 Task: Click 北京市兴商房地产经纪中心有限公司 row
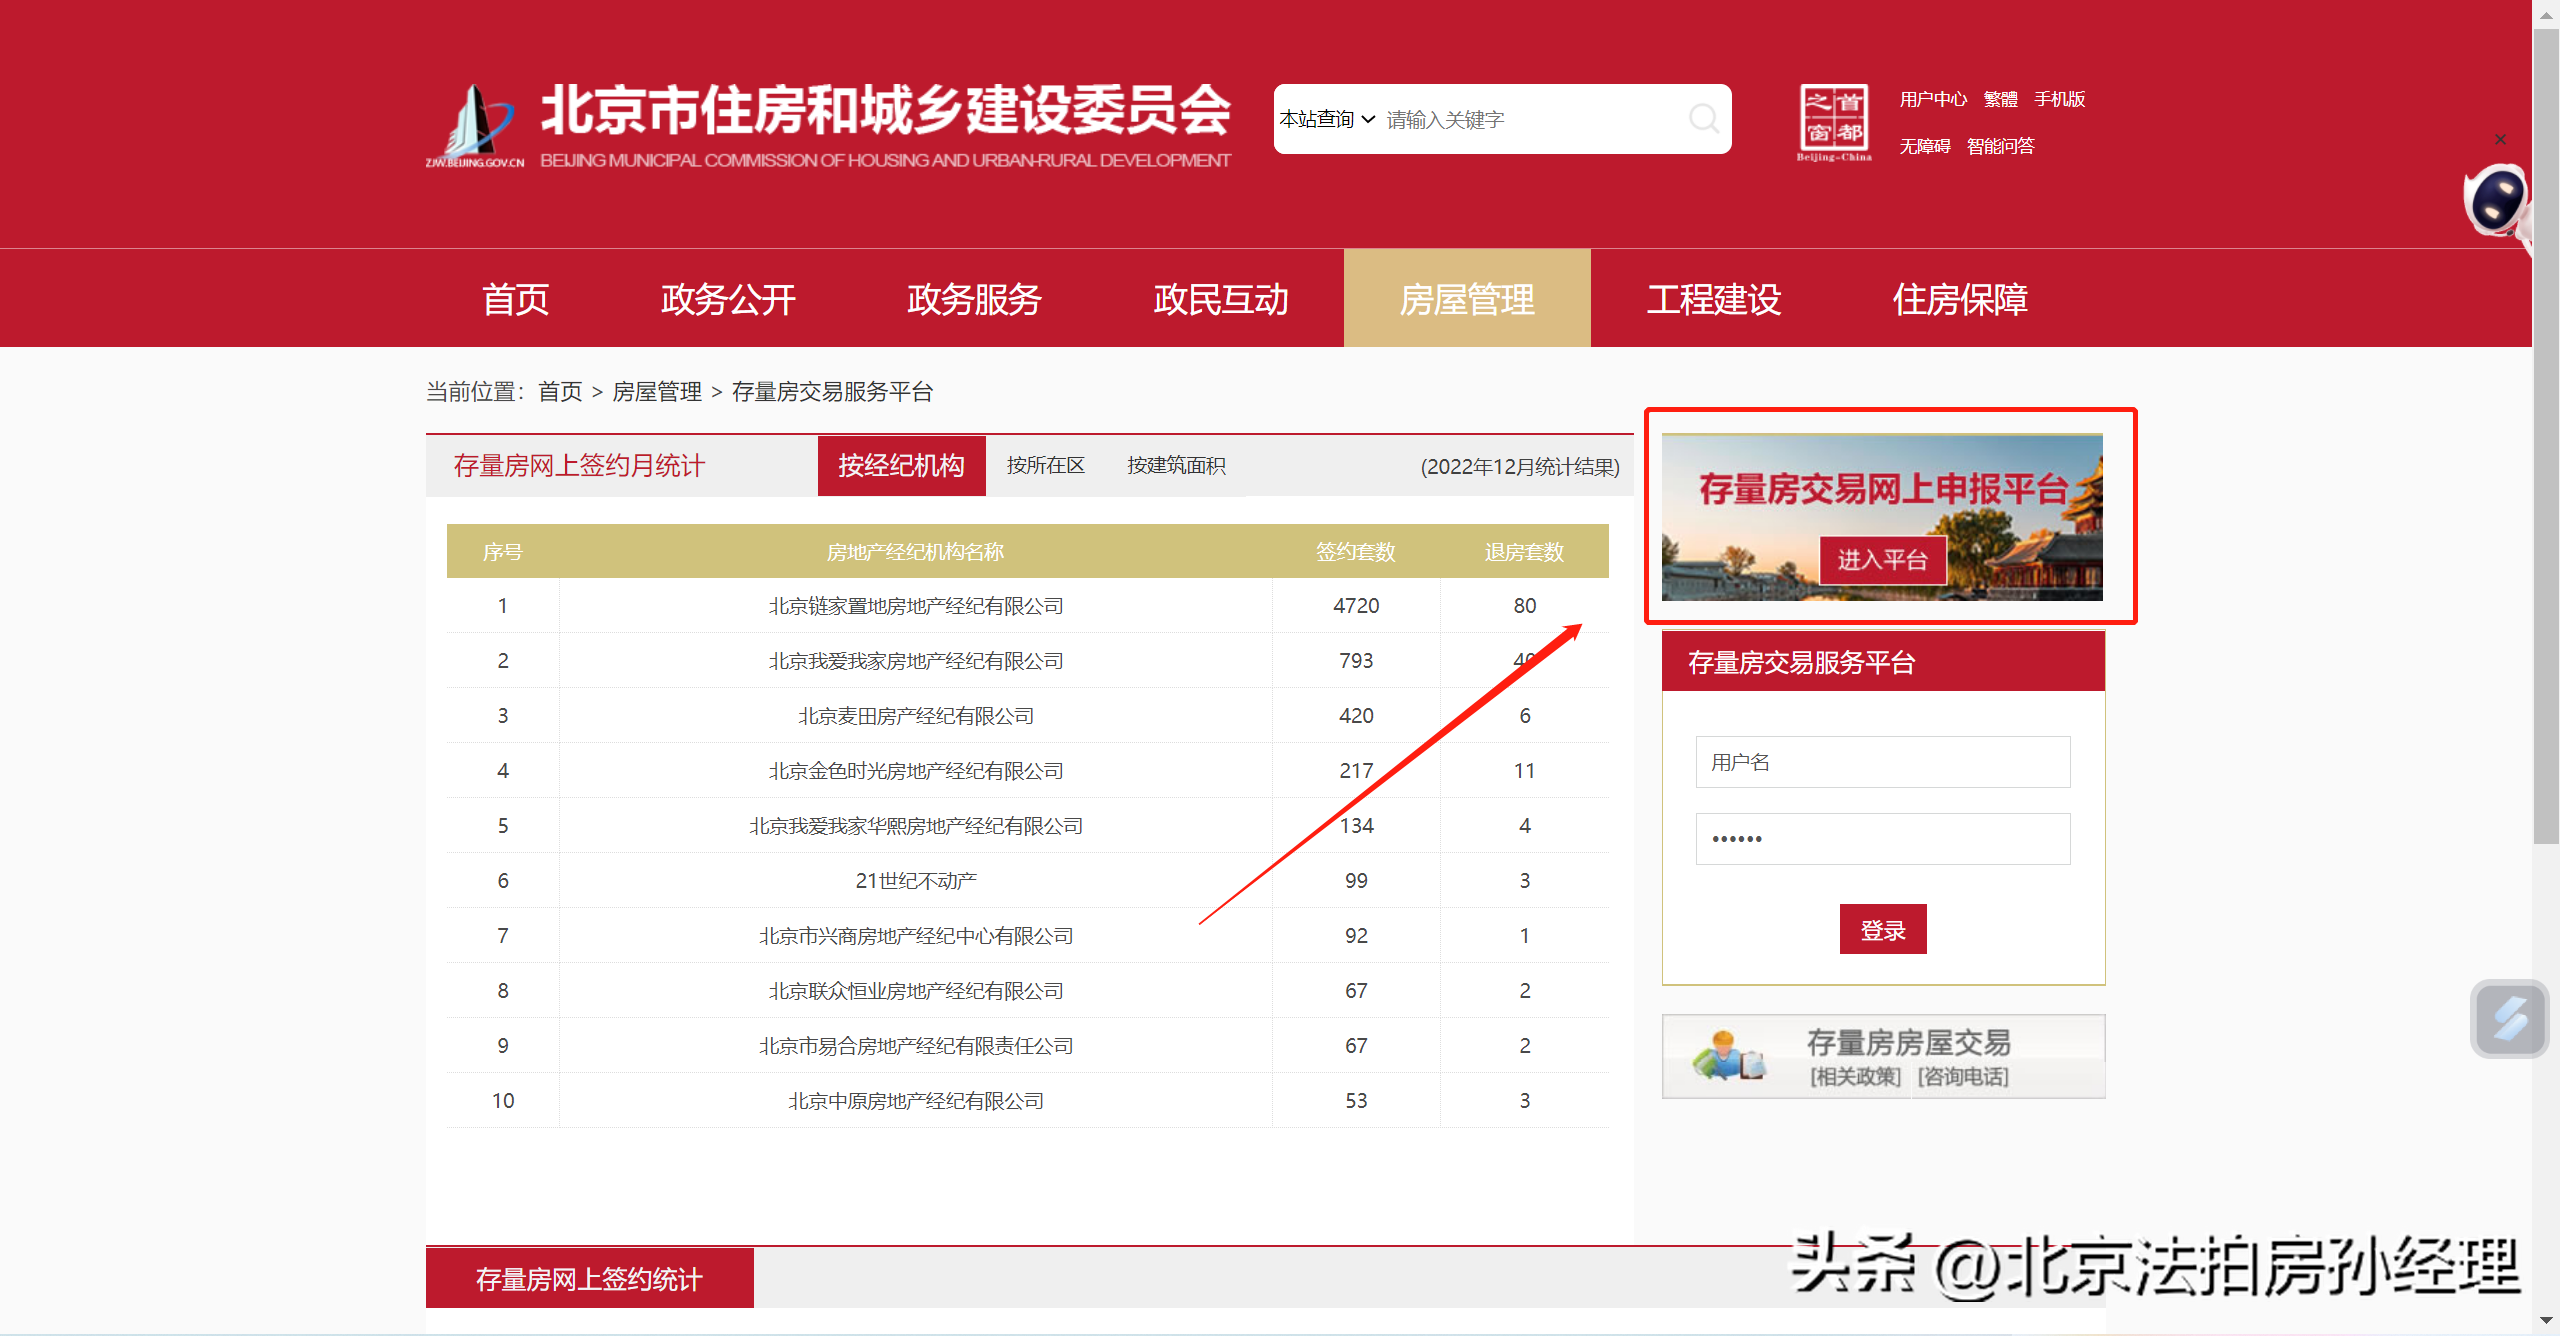coord(1028,936)
